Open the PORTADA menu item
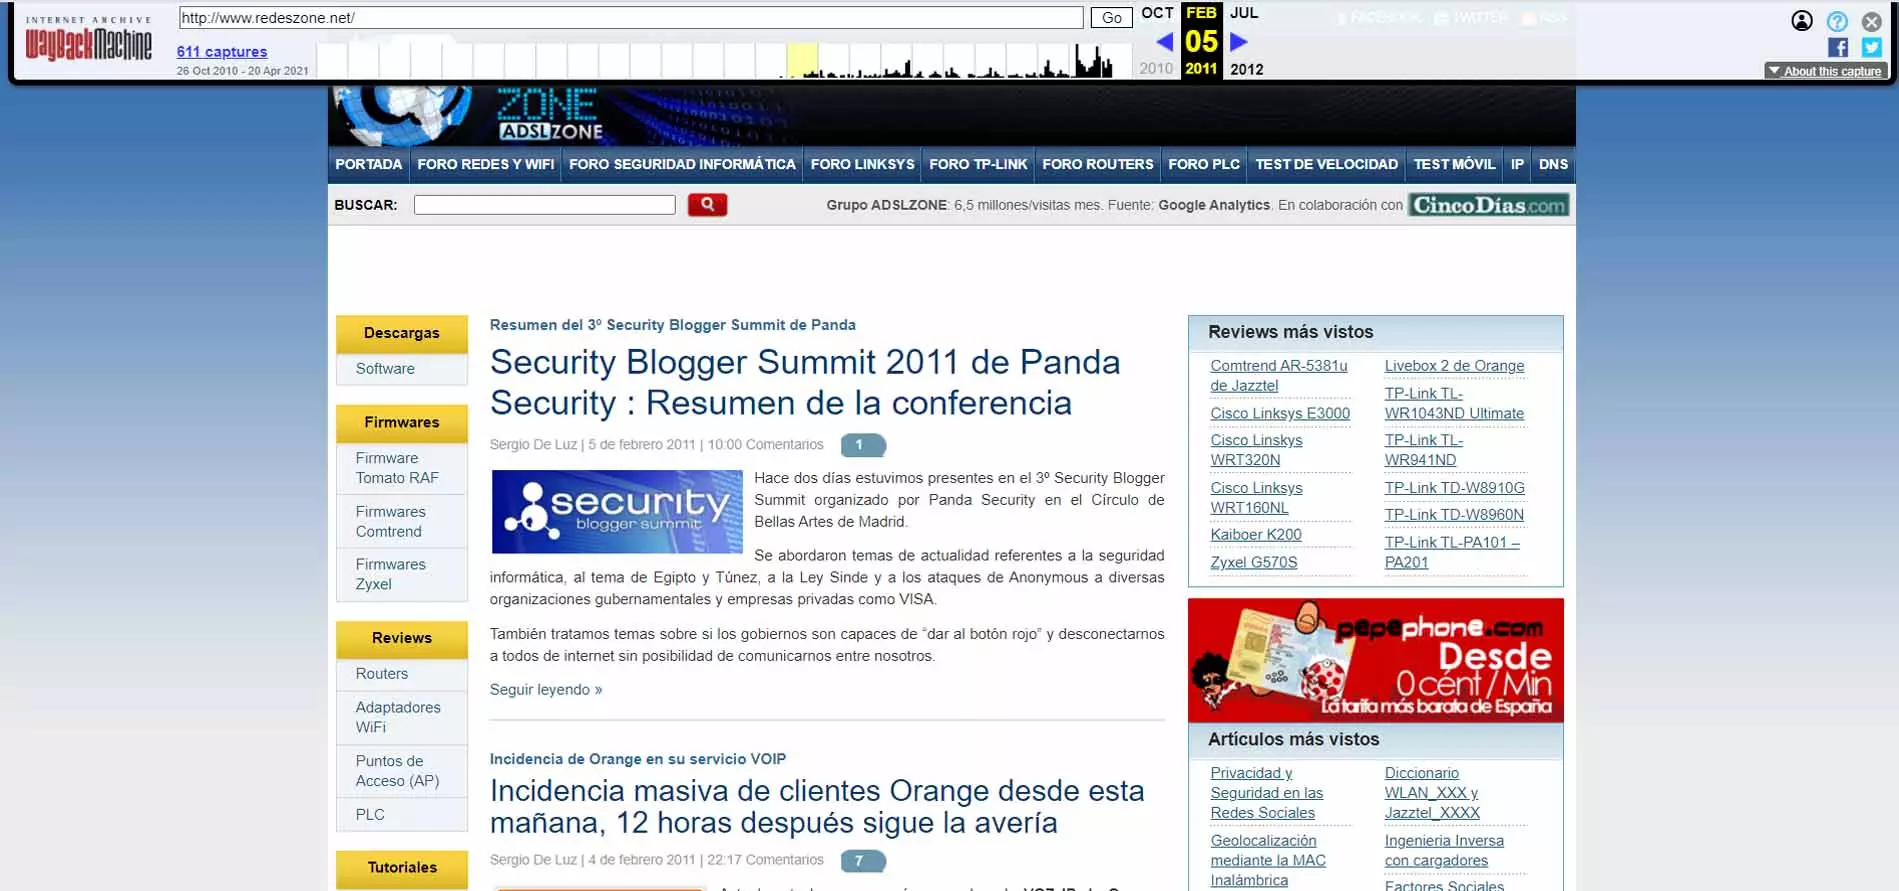The image size is (1899, 891). pyautogui.click(x=368, y=164)
